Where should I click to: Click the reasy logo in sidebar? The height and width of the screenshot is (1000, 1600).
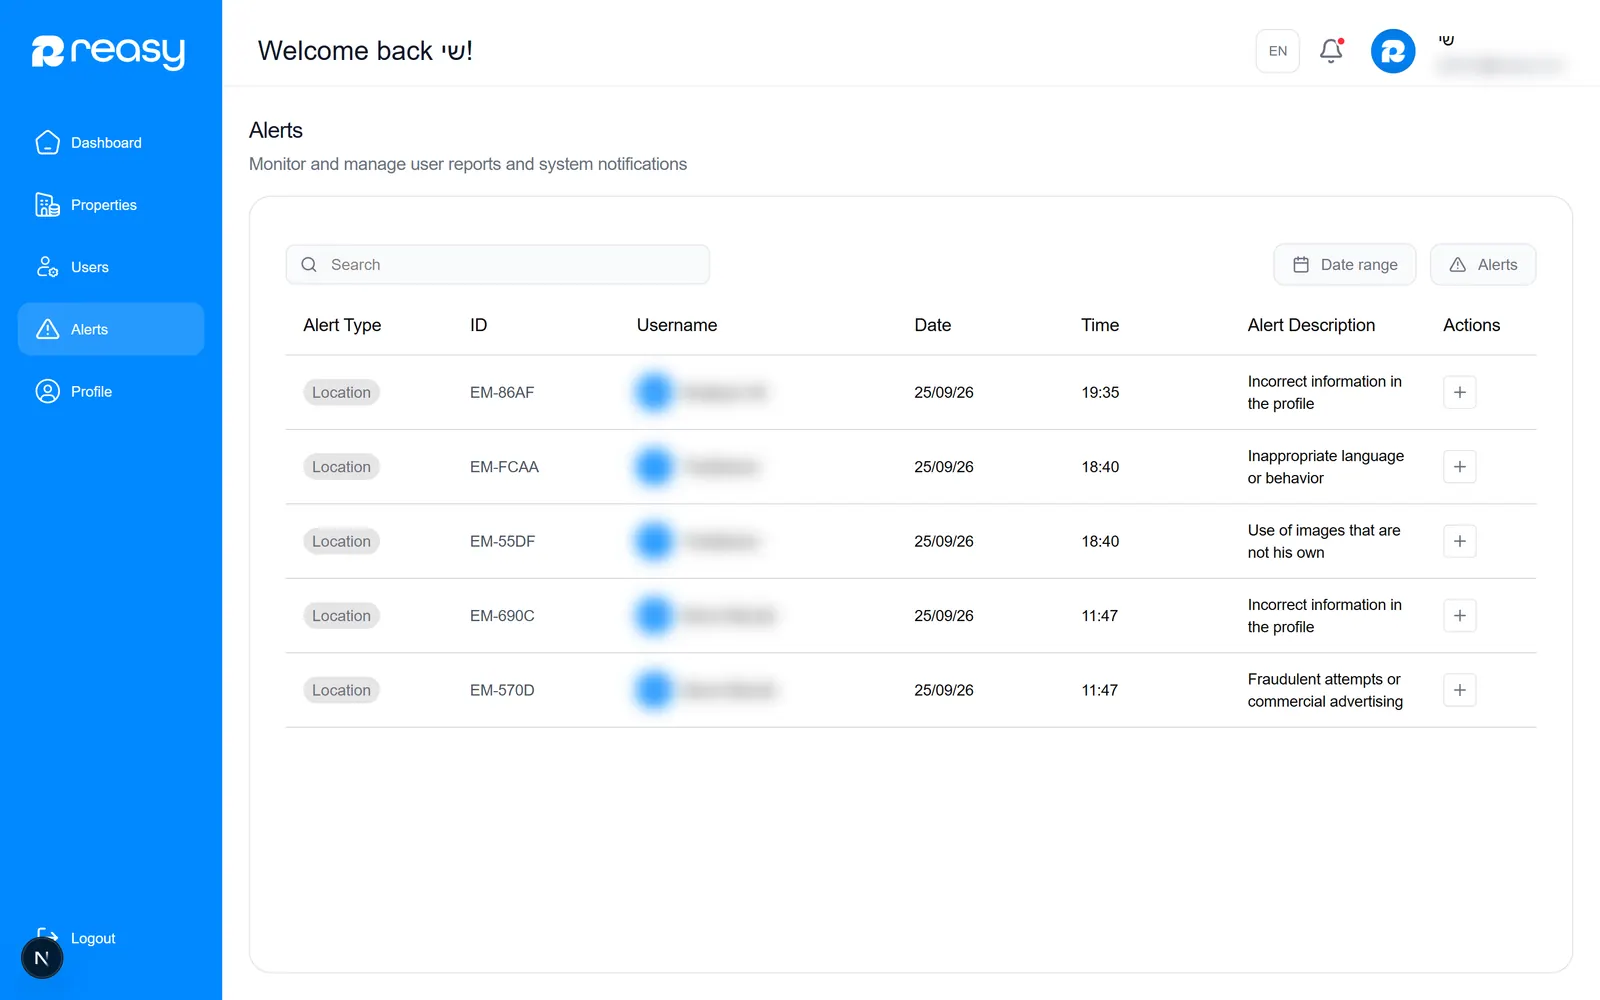(x=108, y=51)
